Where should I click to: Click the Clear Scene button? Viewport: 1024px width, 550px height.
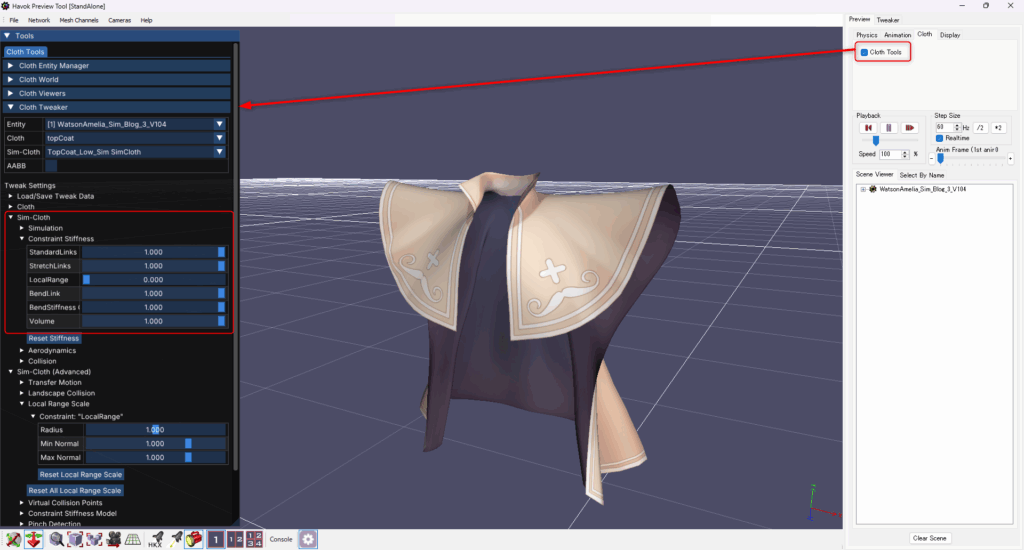click(930, 538)
